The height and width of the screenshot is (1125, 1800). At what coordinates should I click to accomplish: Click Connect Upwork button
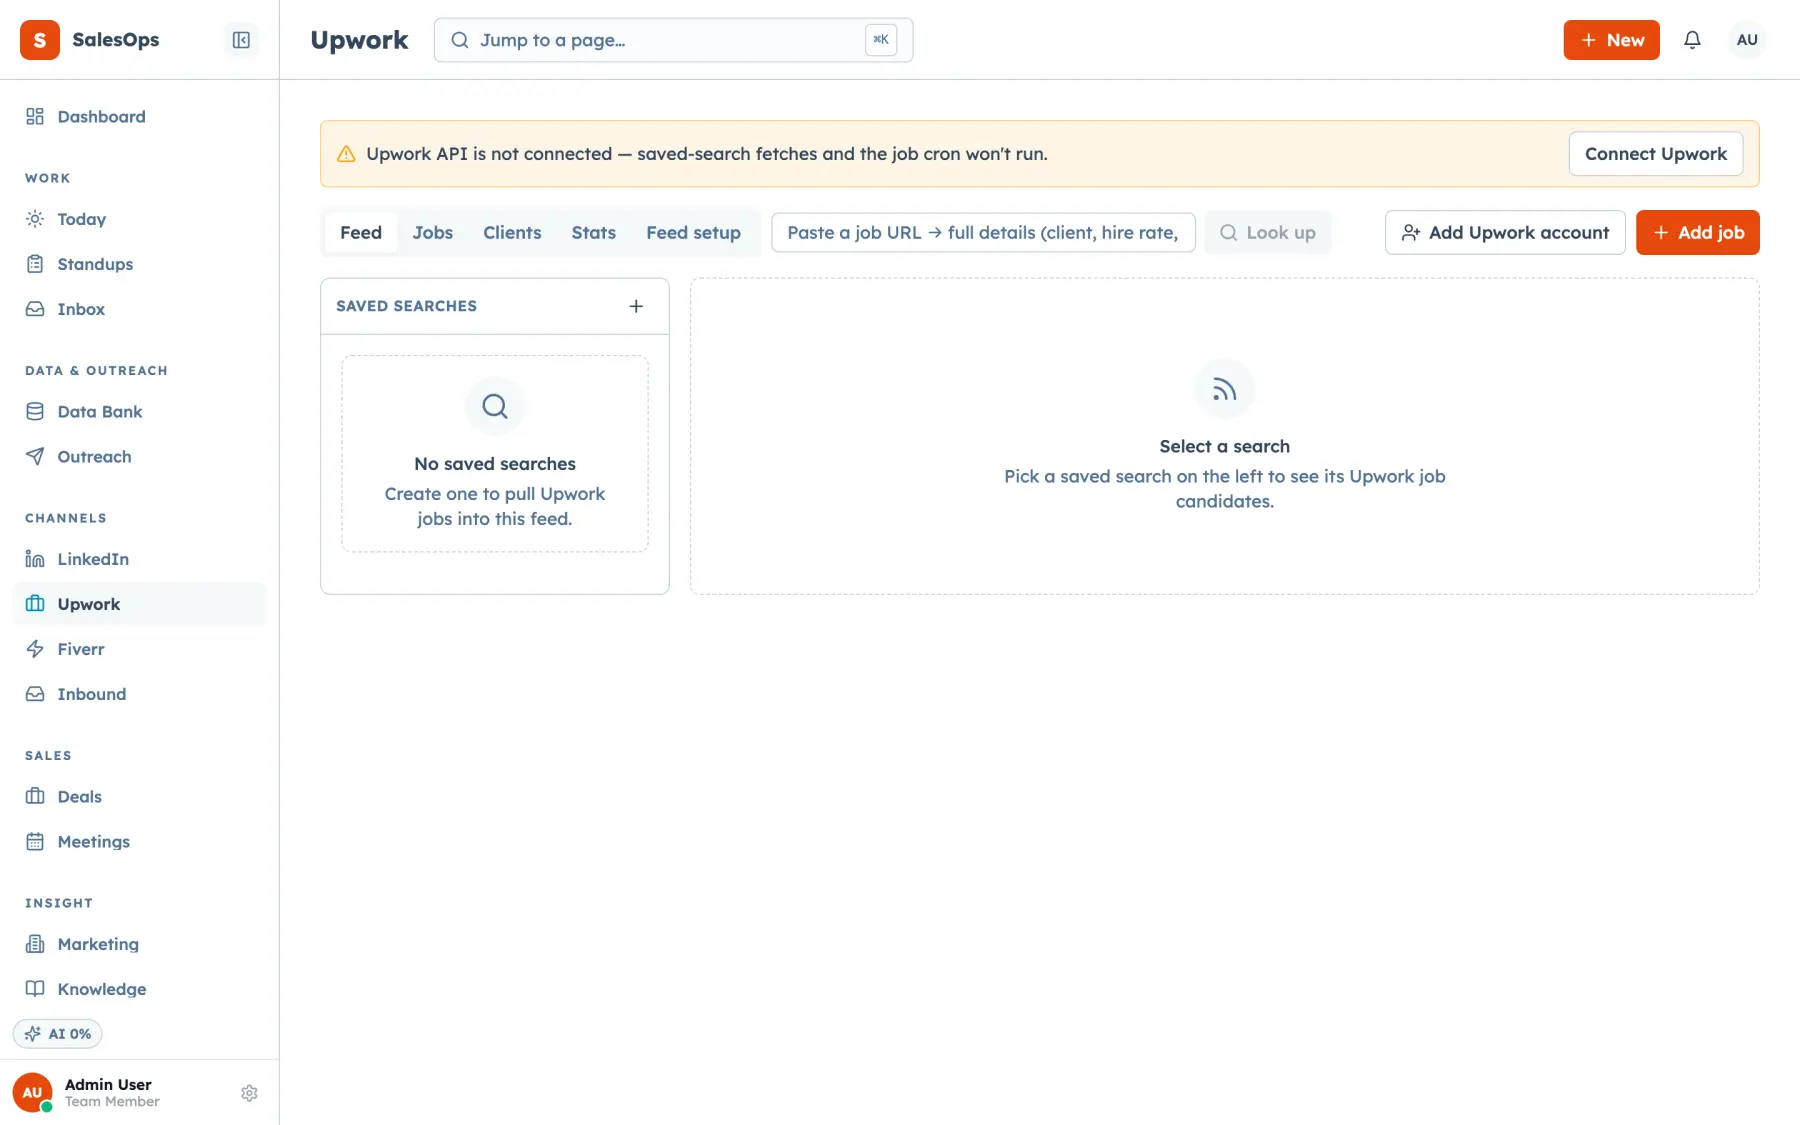point(1656,154)
